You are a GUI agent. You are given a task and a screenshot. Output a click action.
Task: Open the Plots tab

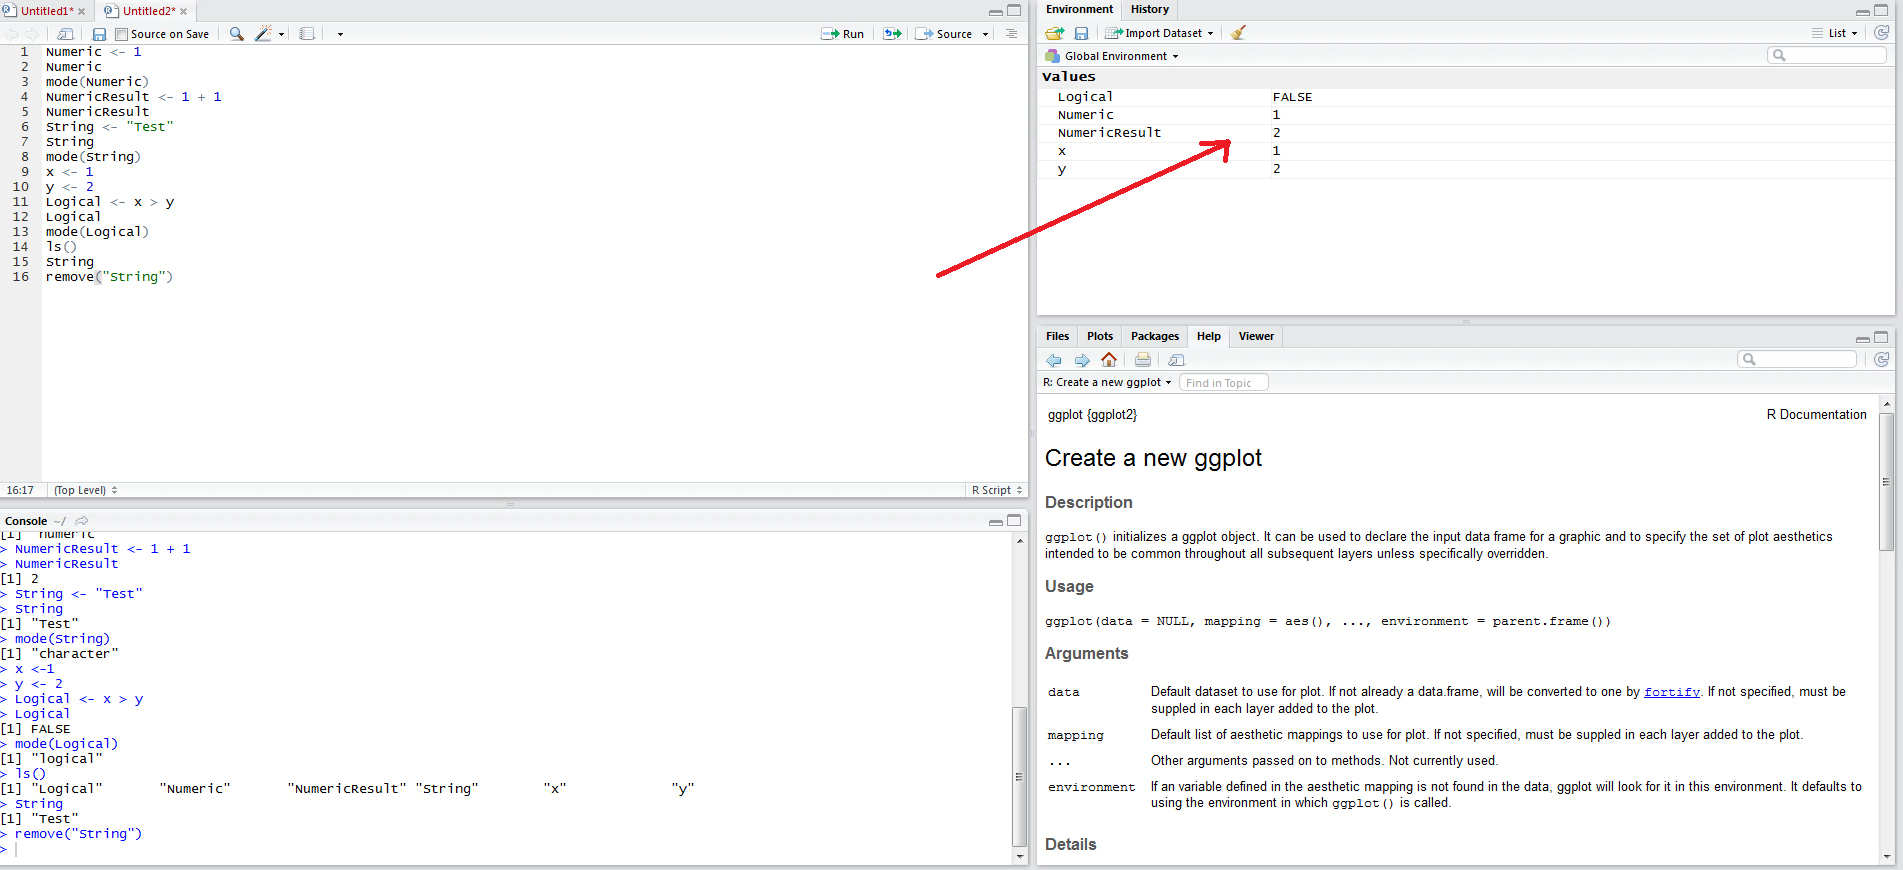coord(1100,336)
